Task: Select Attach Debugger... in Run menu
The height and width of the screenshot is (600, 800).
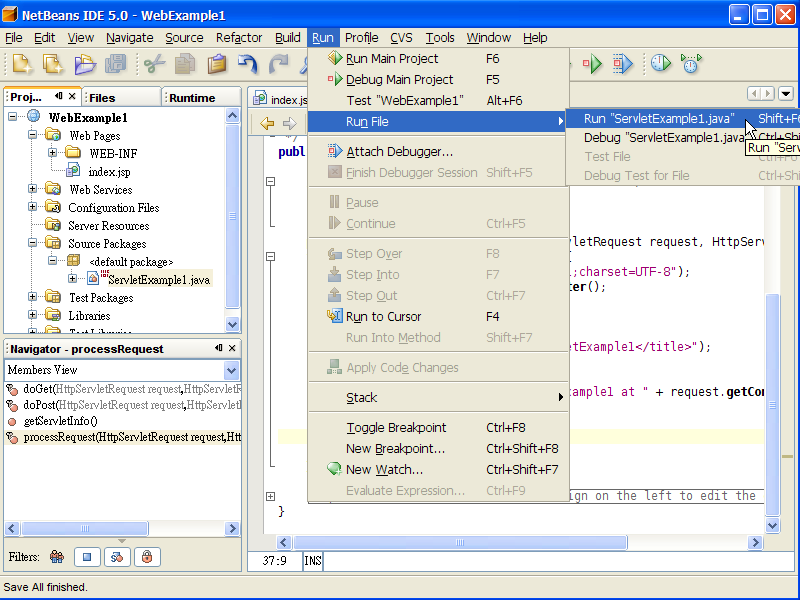Action: (x=439, y=152)
